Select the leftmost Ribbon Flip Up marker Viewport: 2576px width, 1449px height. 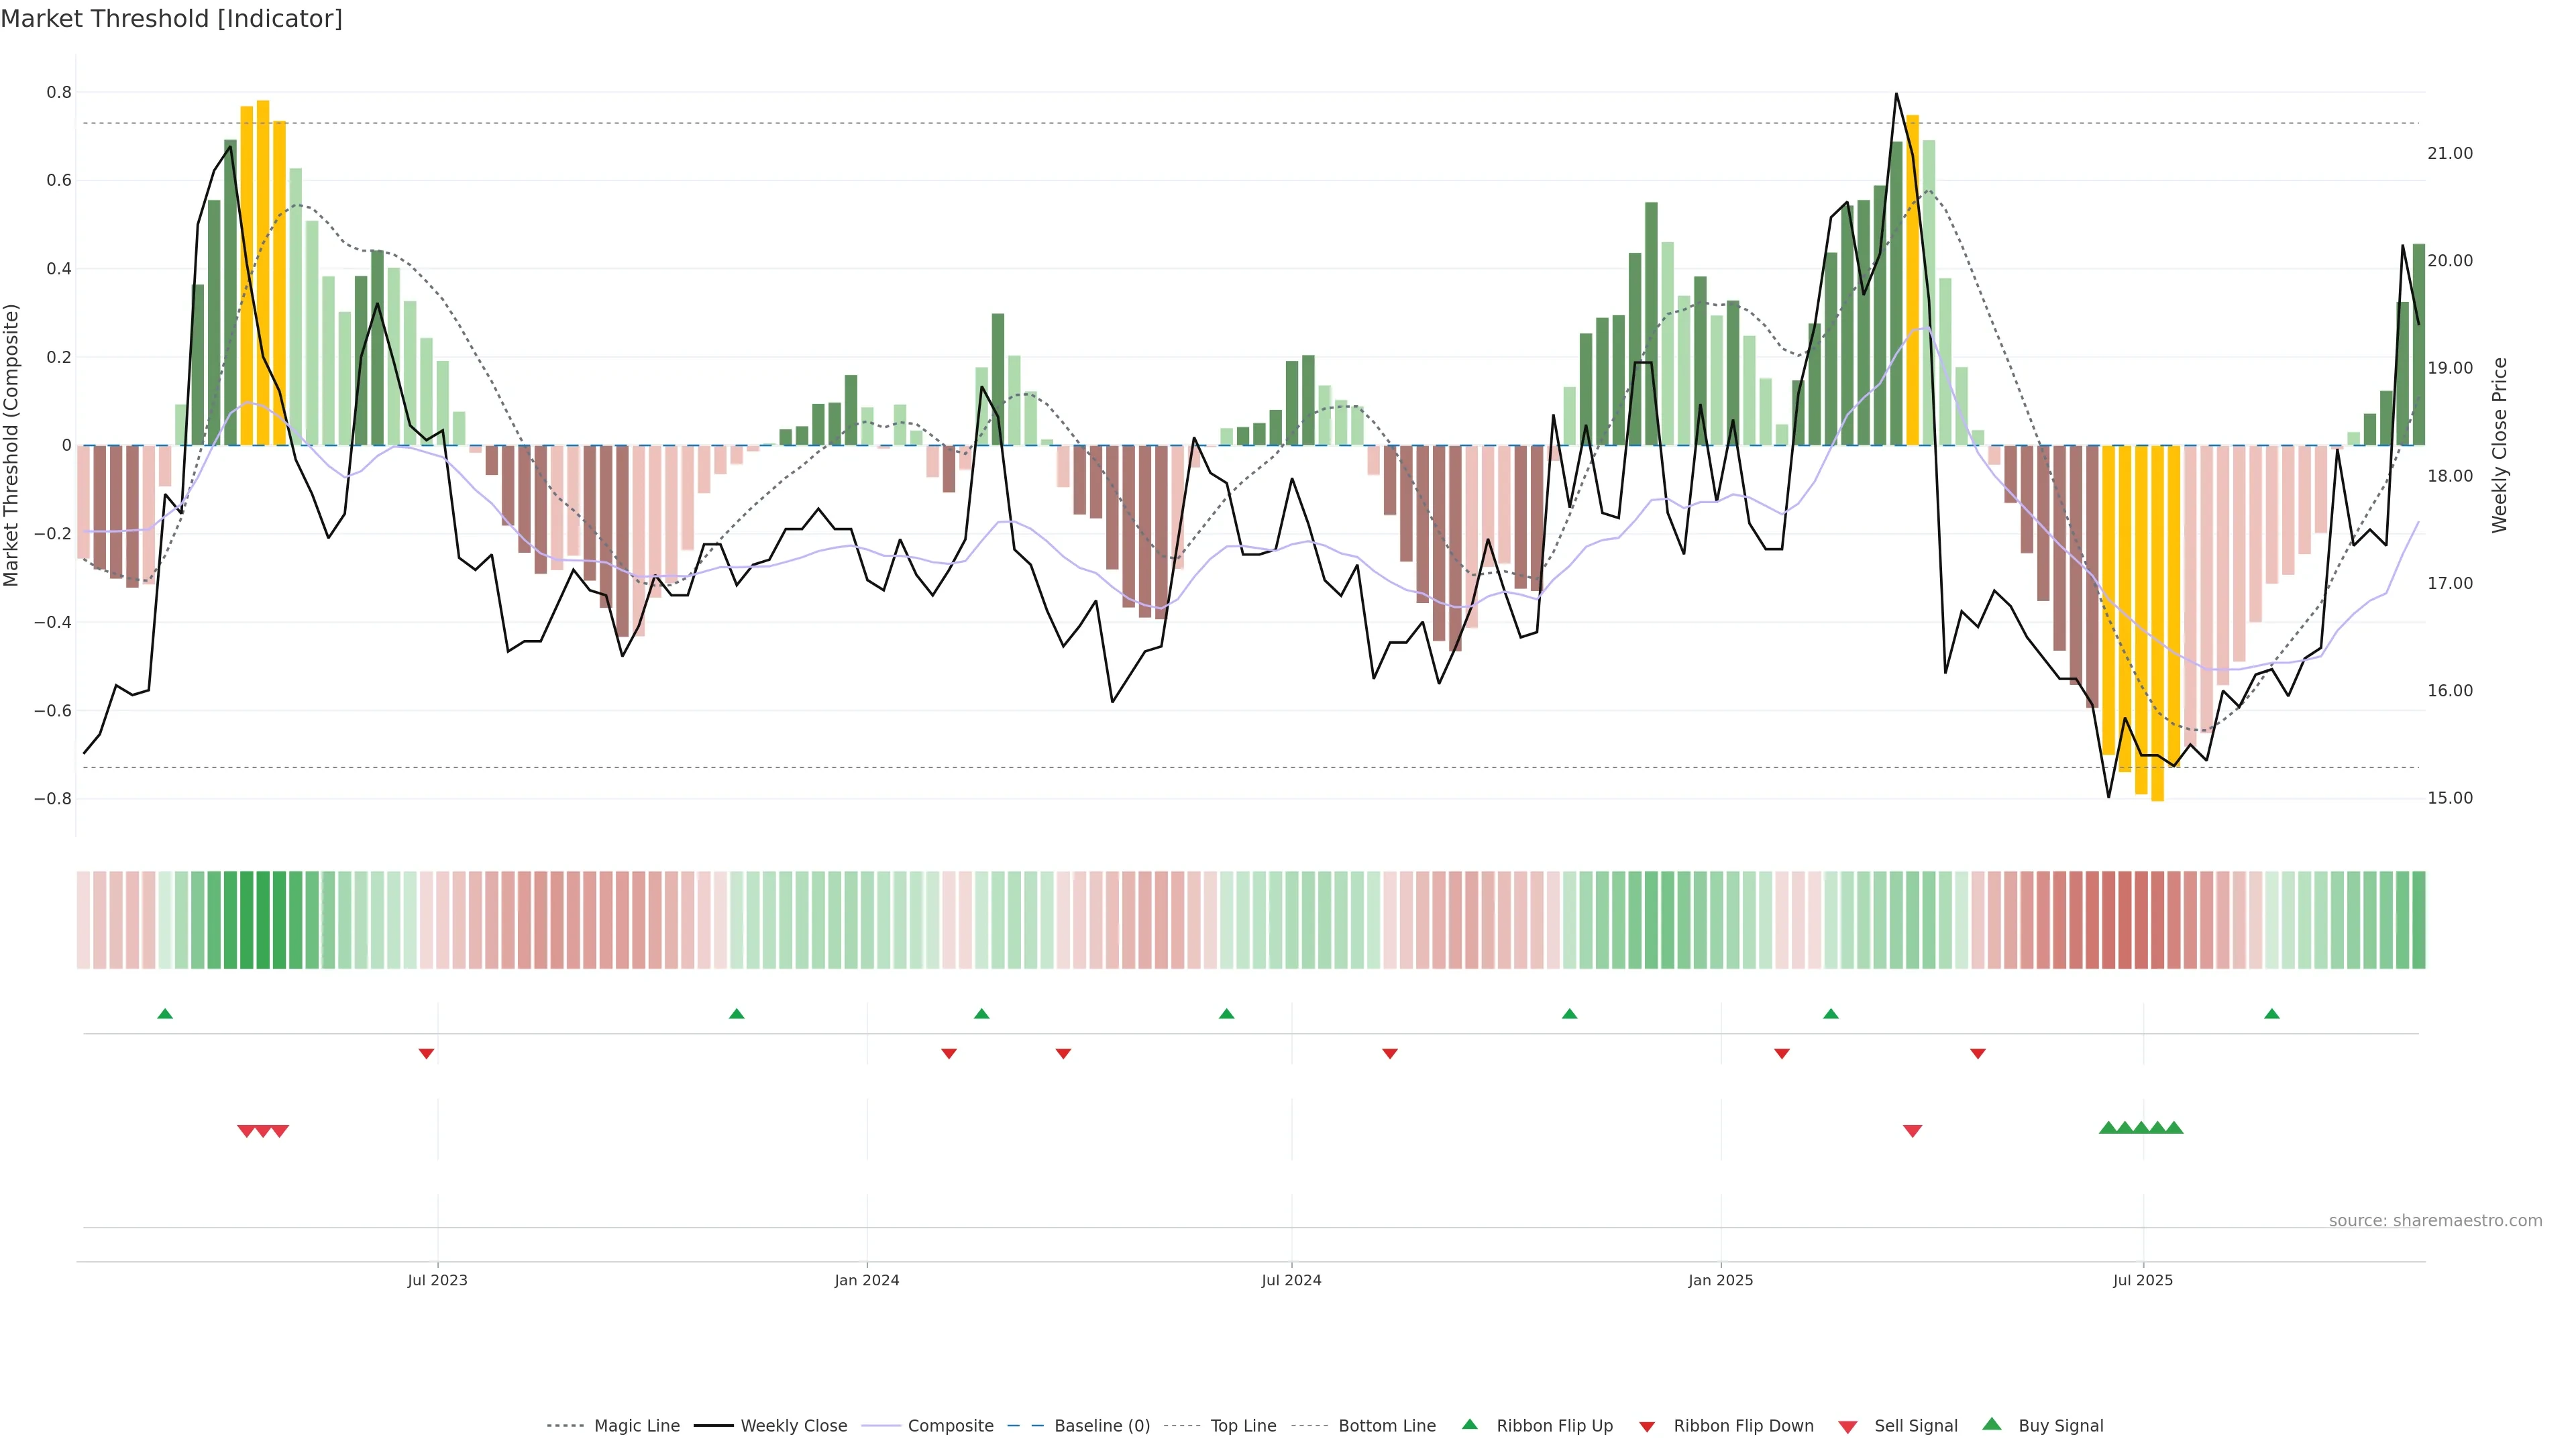tap(165, 1014)
